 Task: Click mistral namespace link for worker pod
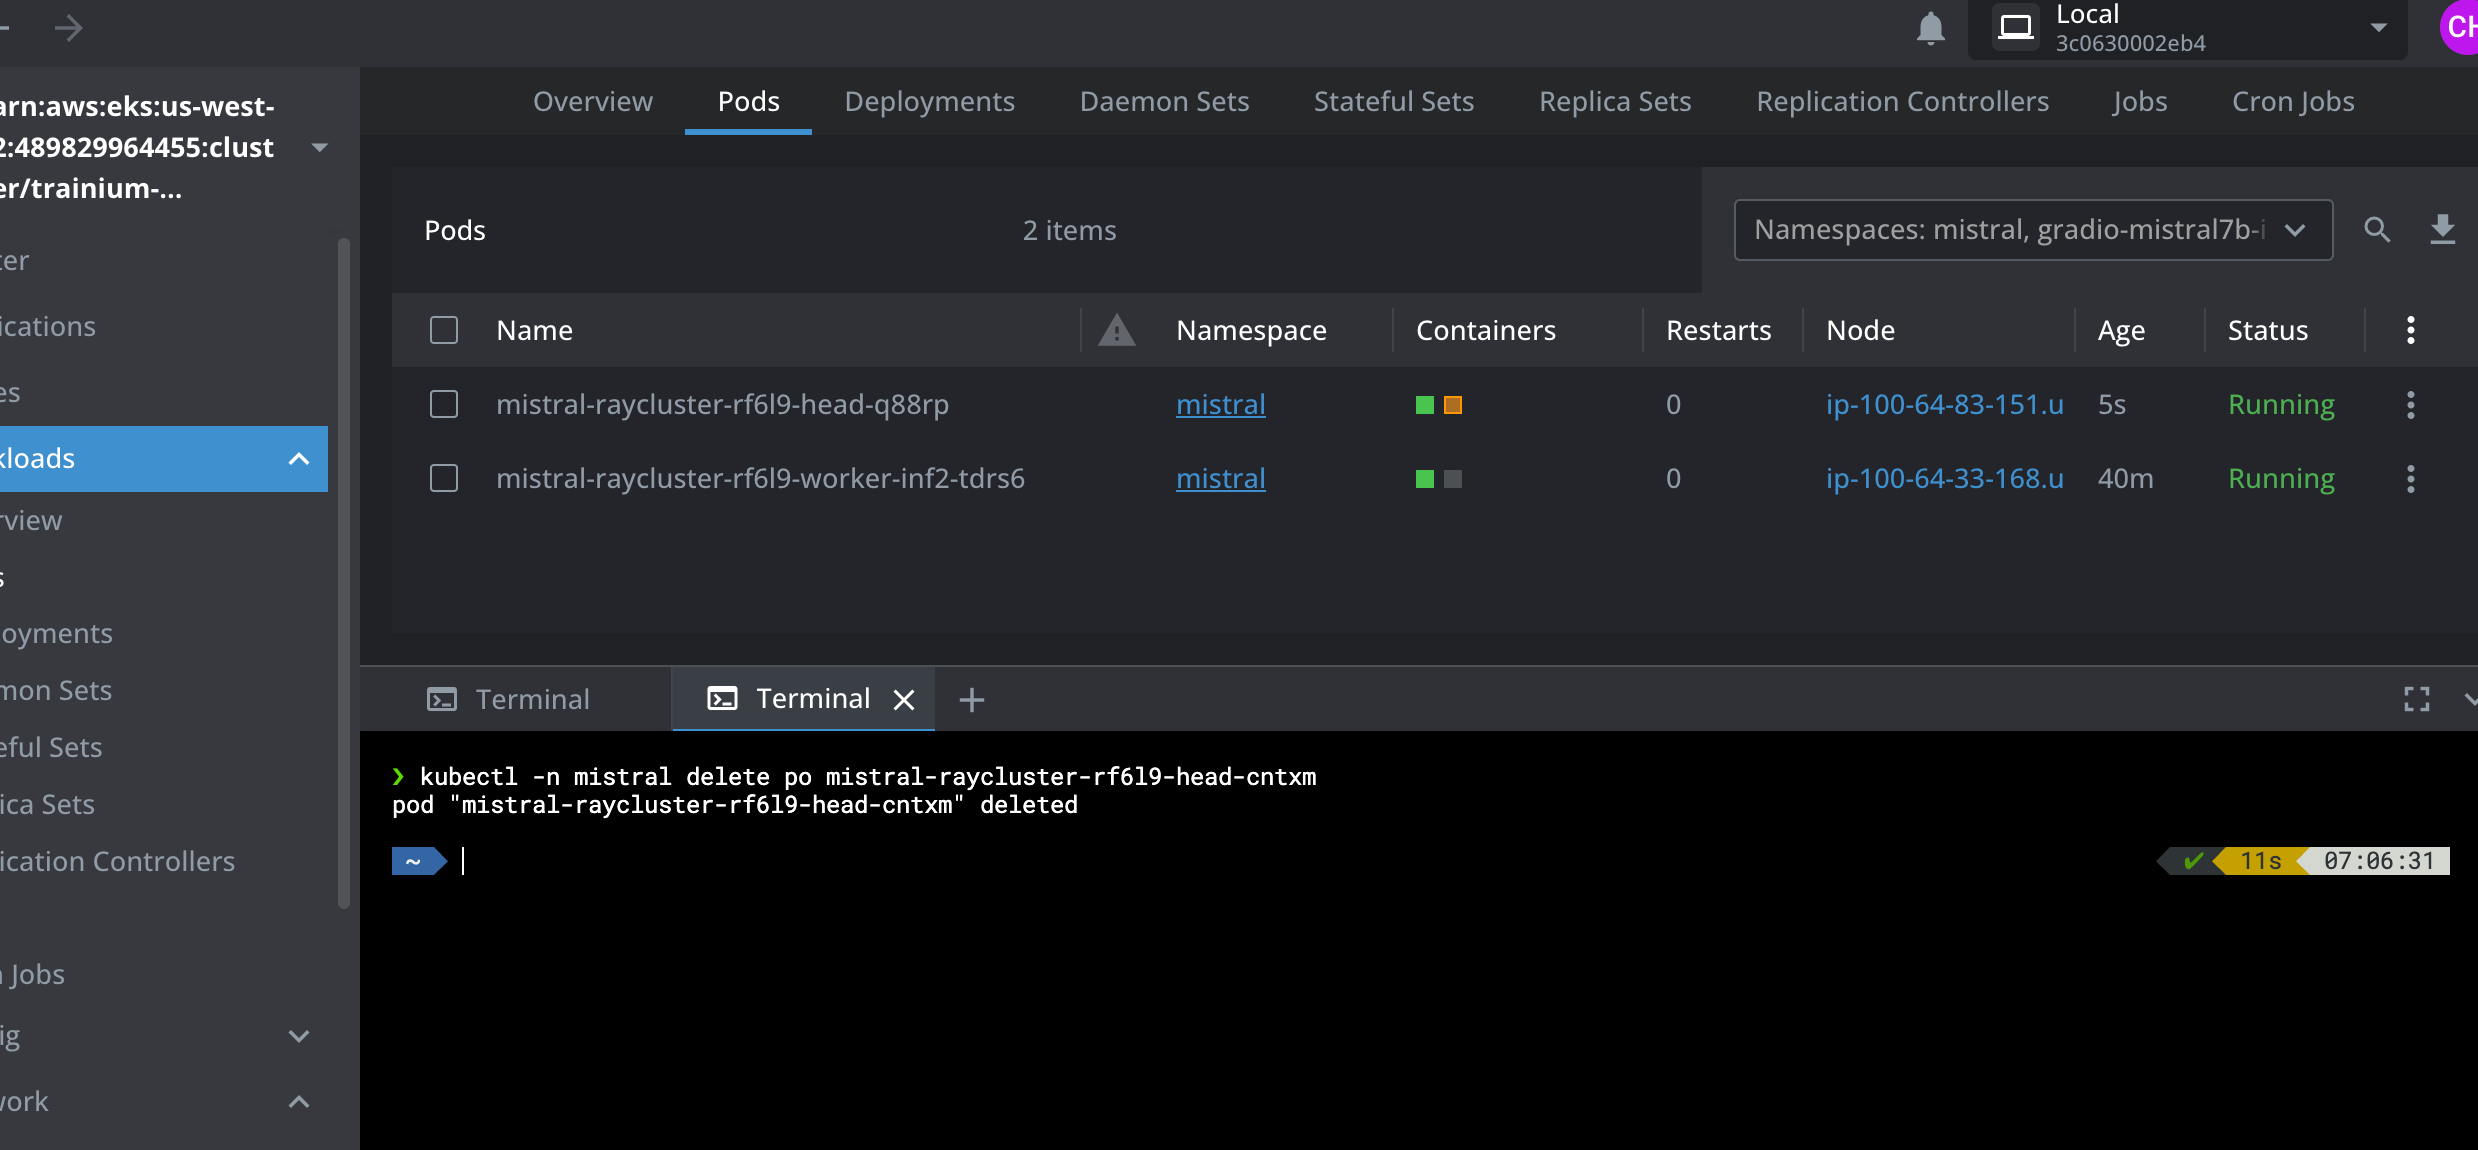coord(1220,479)
